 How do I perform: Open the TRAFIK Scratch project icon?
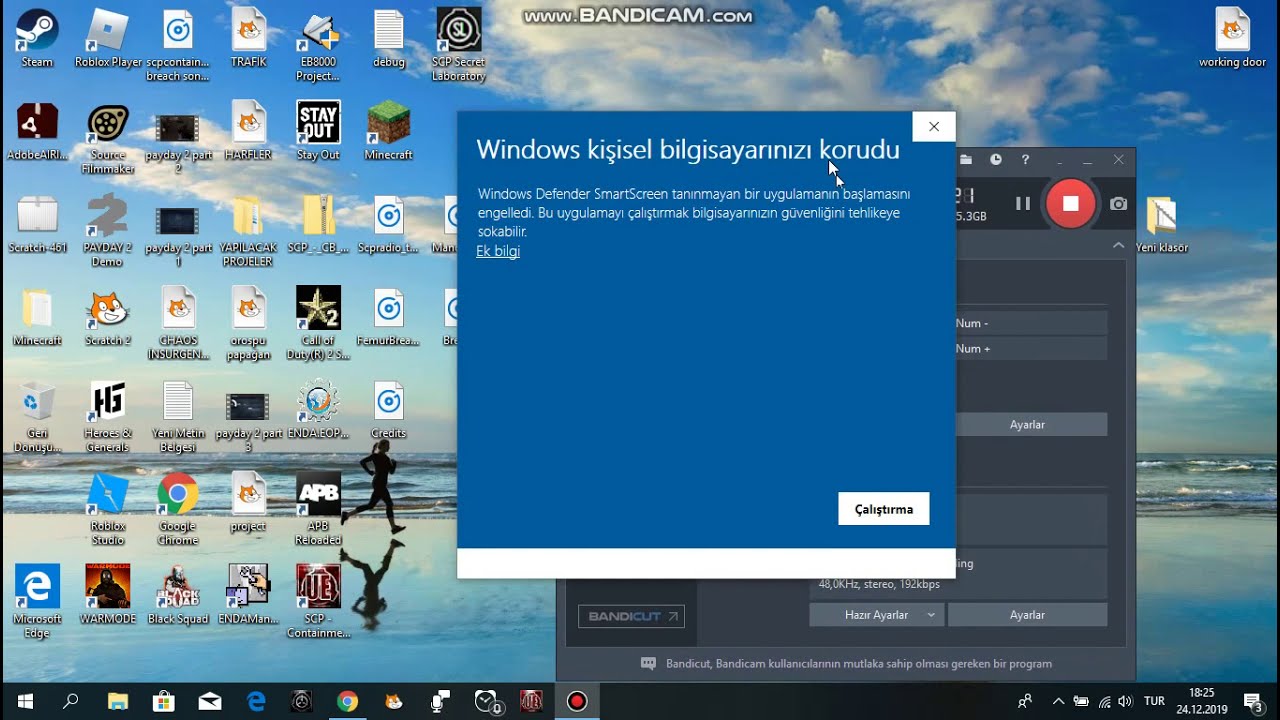248,40
